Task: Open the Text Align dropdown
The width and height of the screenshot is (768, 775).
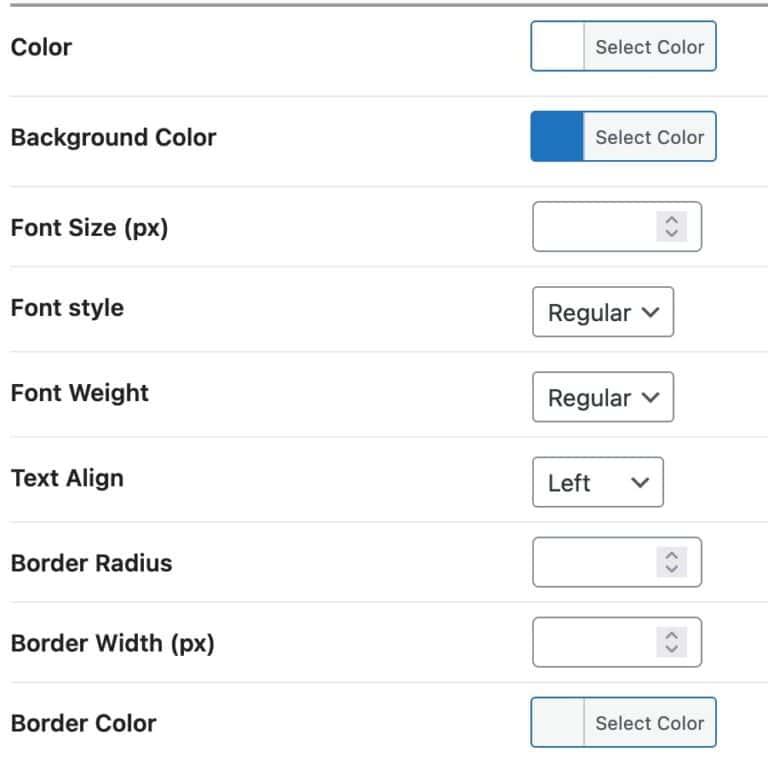Action: (x=597, y=483)
